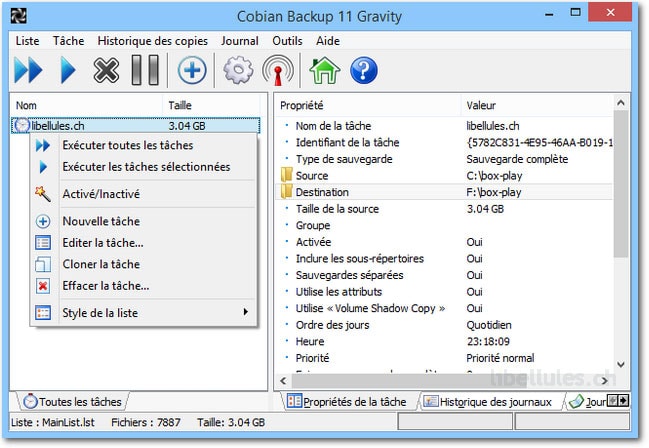This screenshot has width=649, height=448.
Task: Expand Style de la liste submenu arrow
Action: click(x=245, y=312)
